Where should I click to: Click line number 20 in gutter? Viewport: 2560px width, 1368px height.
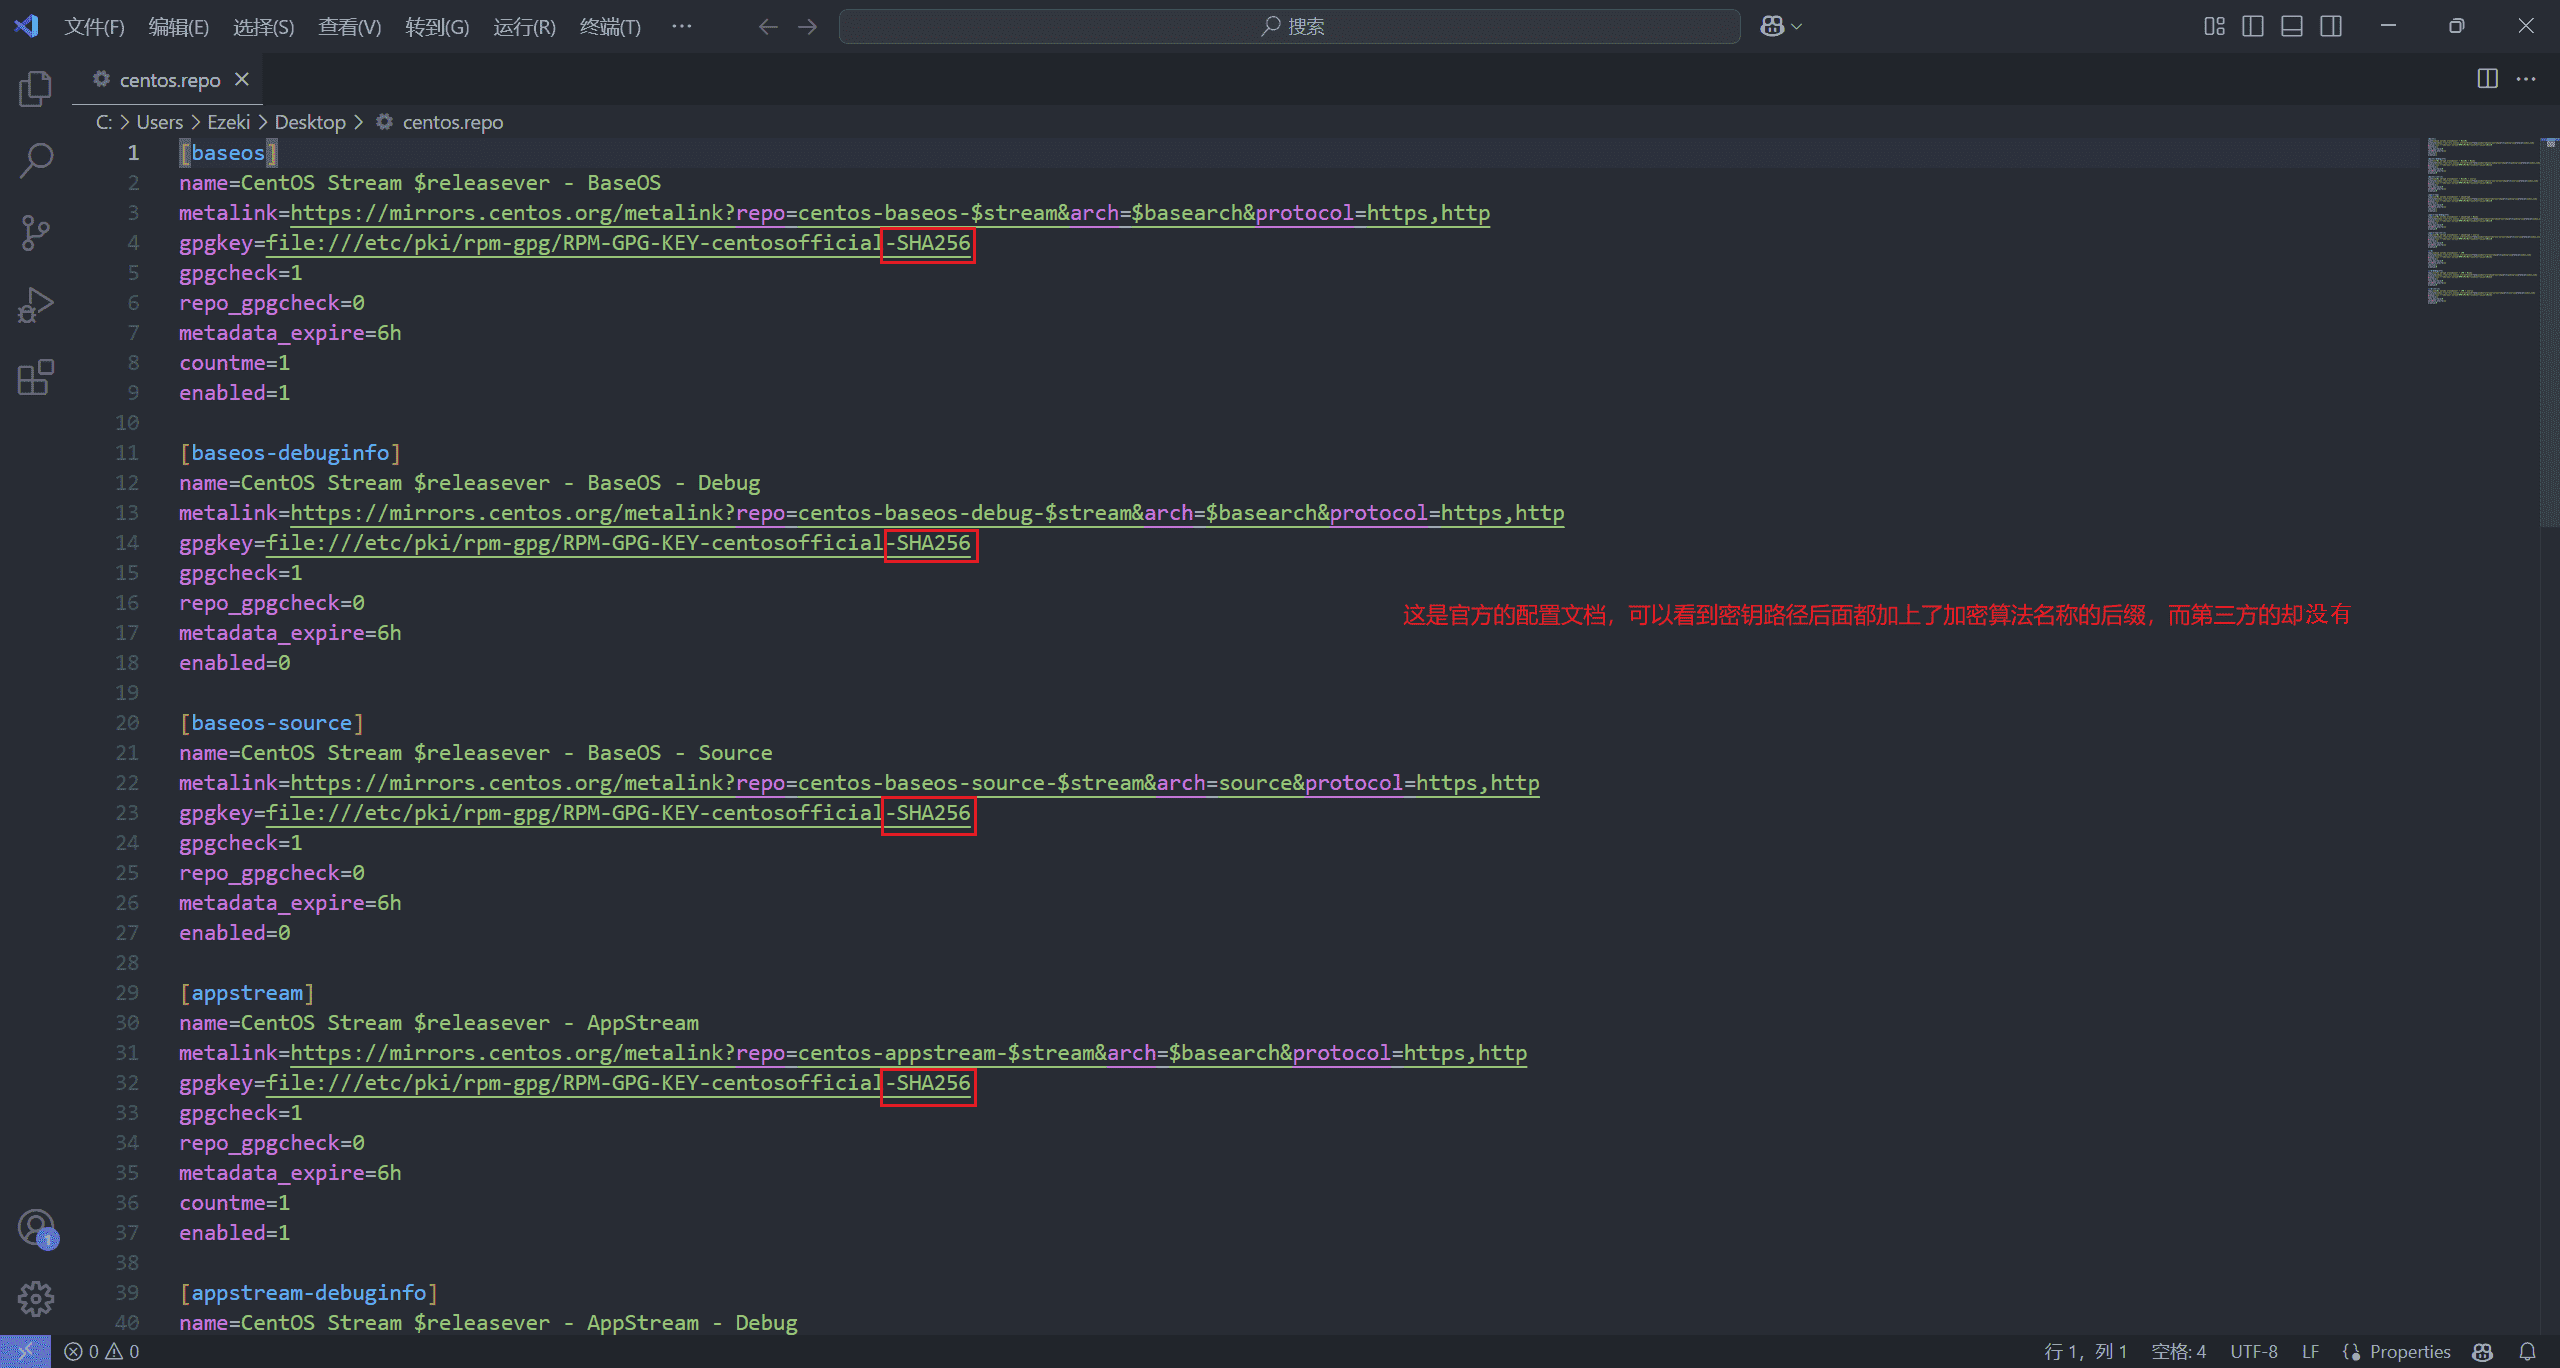tap(127, 723)
